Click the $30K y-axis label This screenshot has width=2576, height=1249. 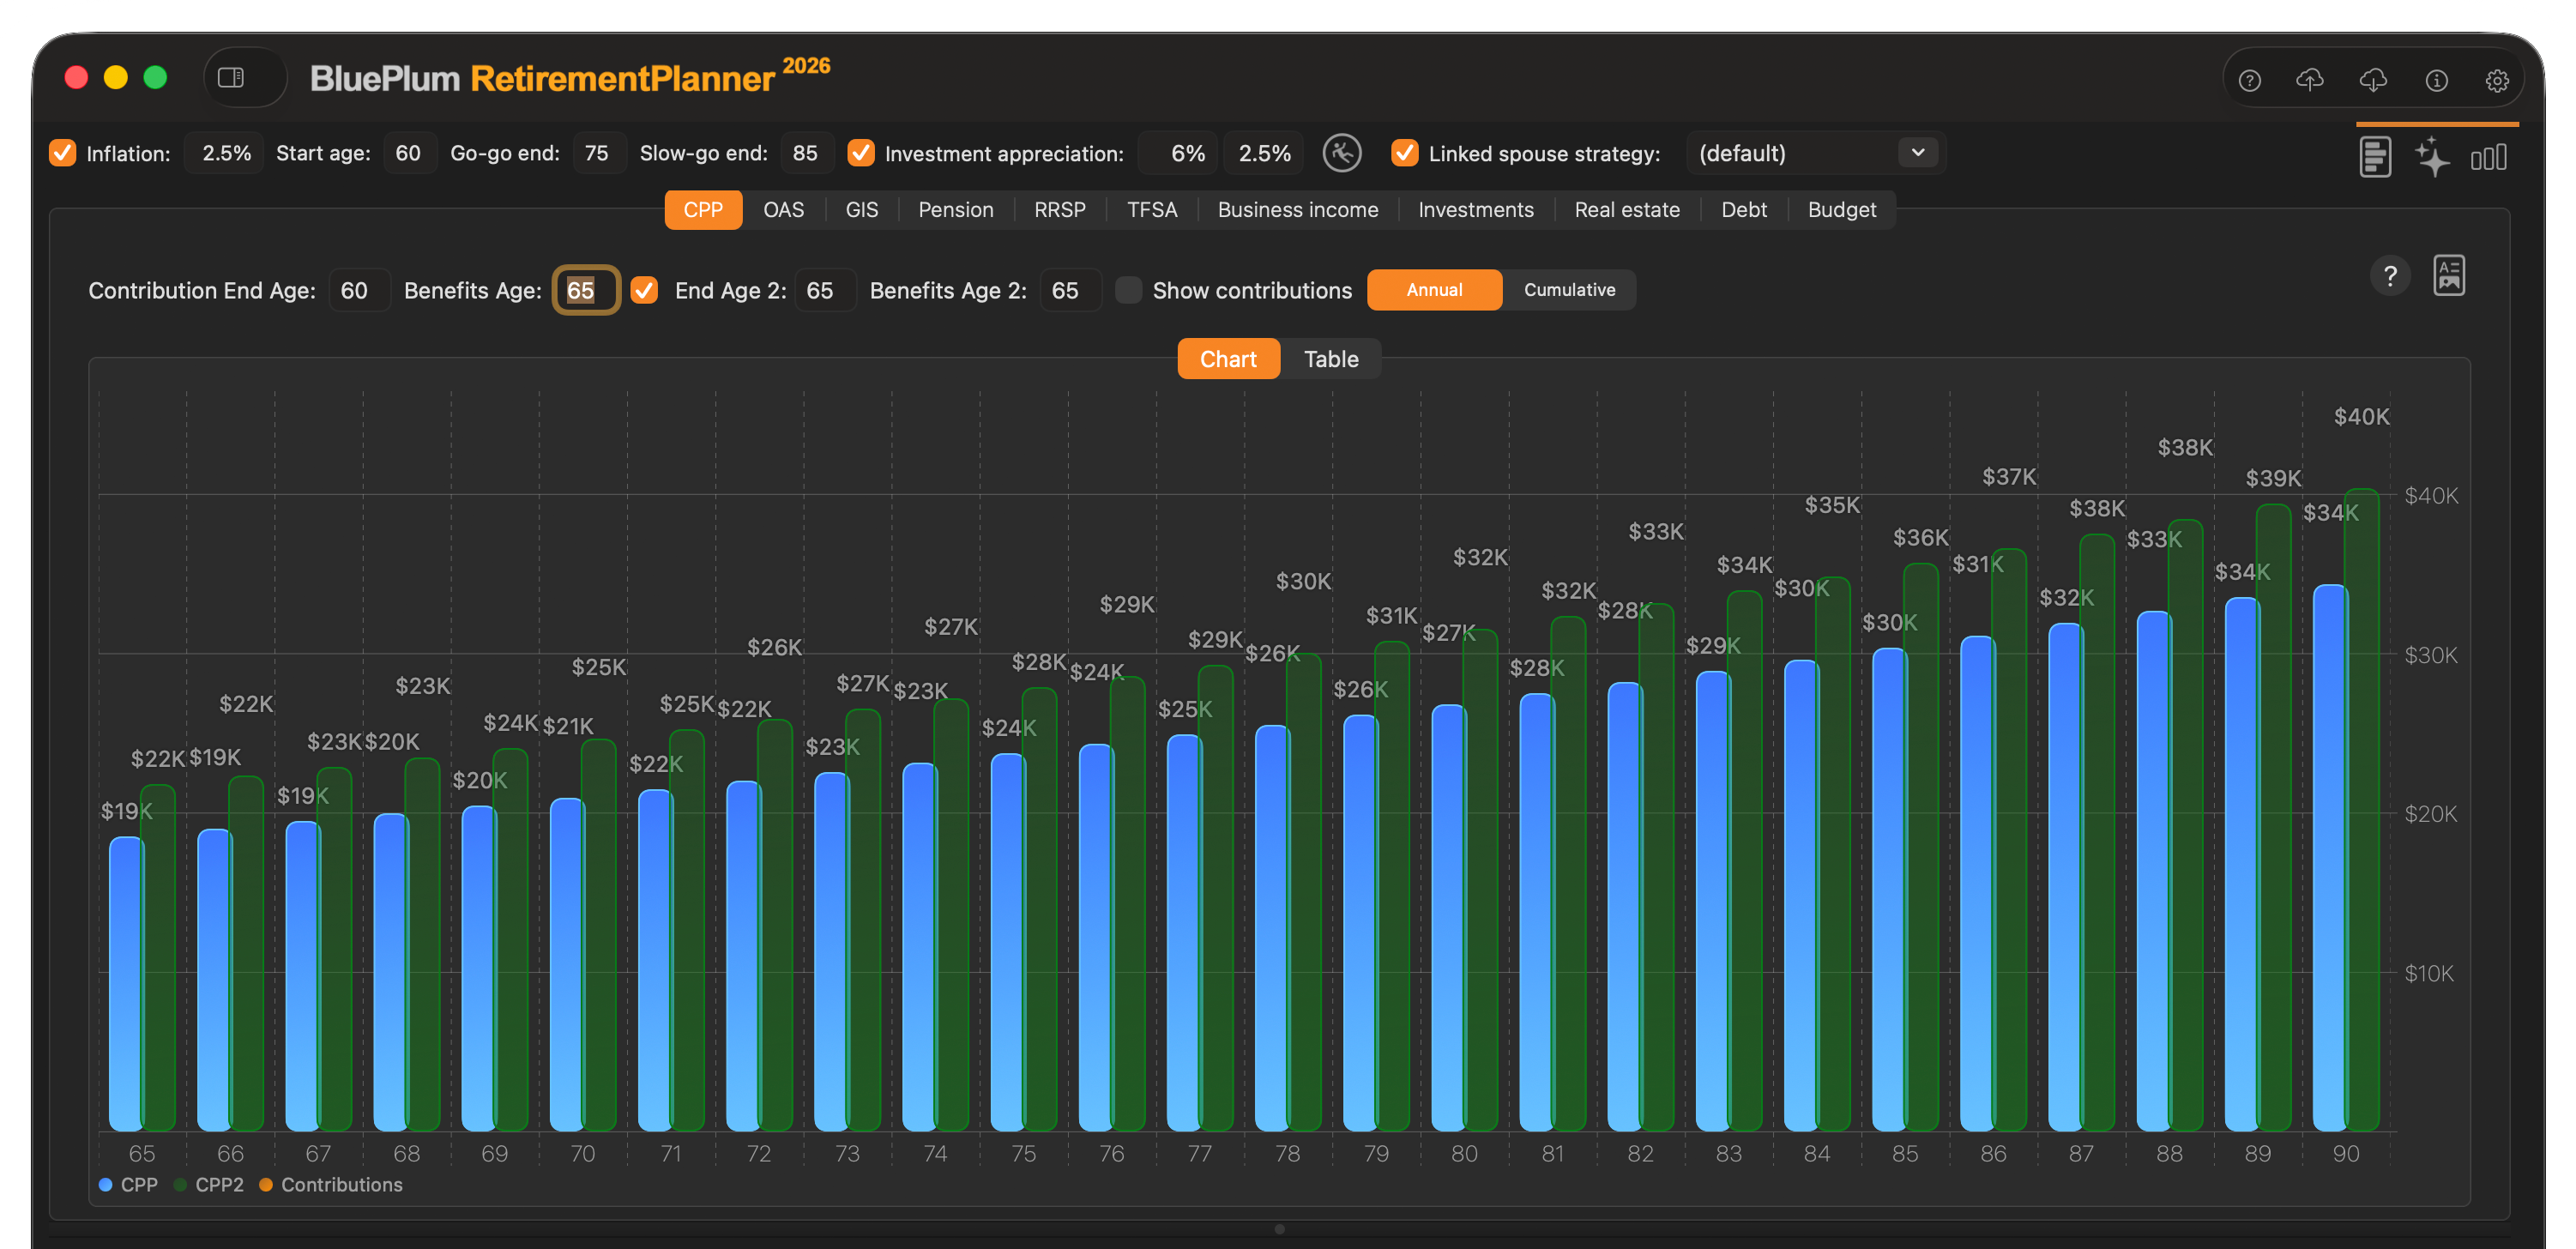coord(2431,655)
